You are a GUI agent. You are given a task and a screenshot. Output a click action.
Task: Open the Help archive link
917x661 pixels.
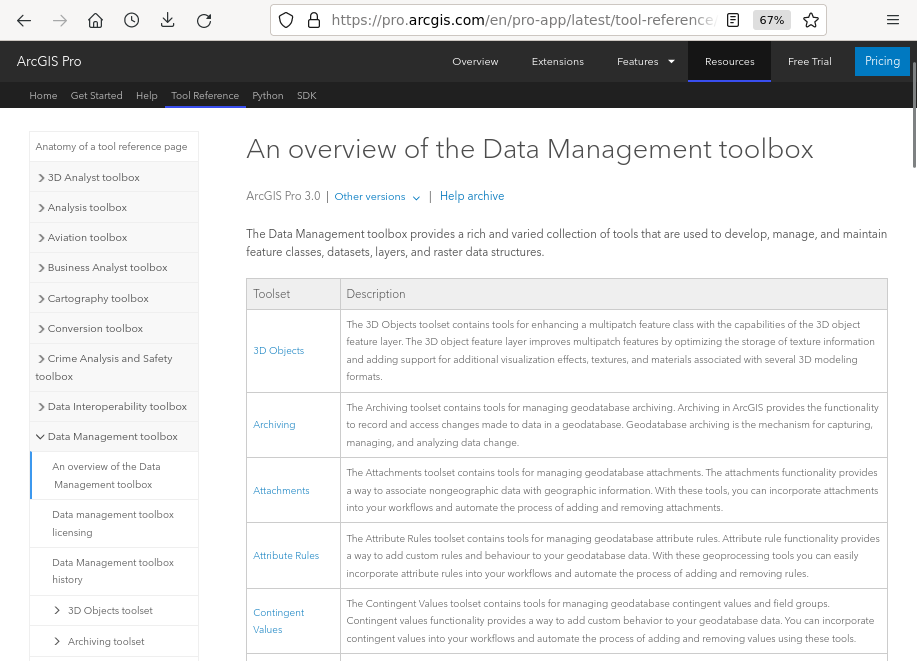[x=472, y=197]
